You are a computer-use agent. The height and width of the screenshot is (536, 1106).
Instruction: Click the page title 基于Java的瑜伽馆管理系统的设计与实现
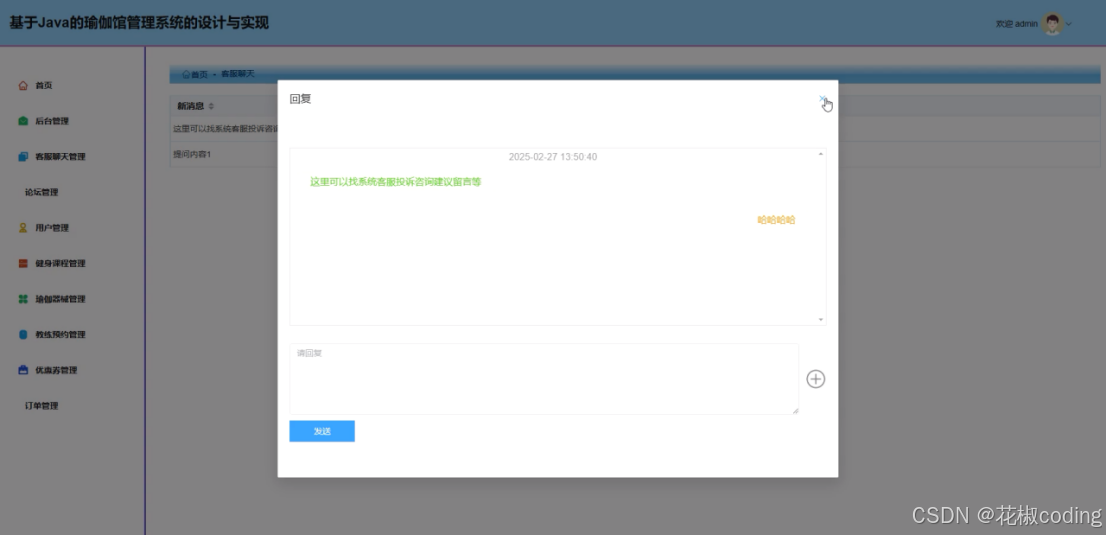pyautogui.click(x=139, y=23)
